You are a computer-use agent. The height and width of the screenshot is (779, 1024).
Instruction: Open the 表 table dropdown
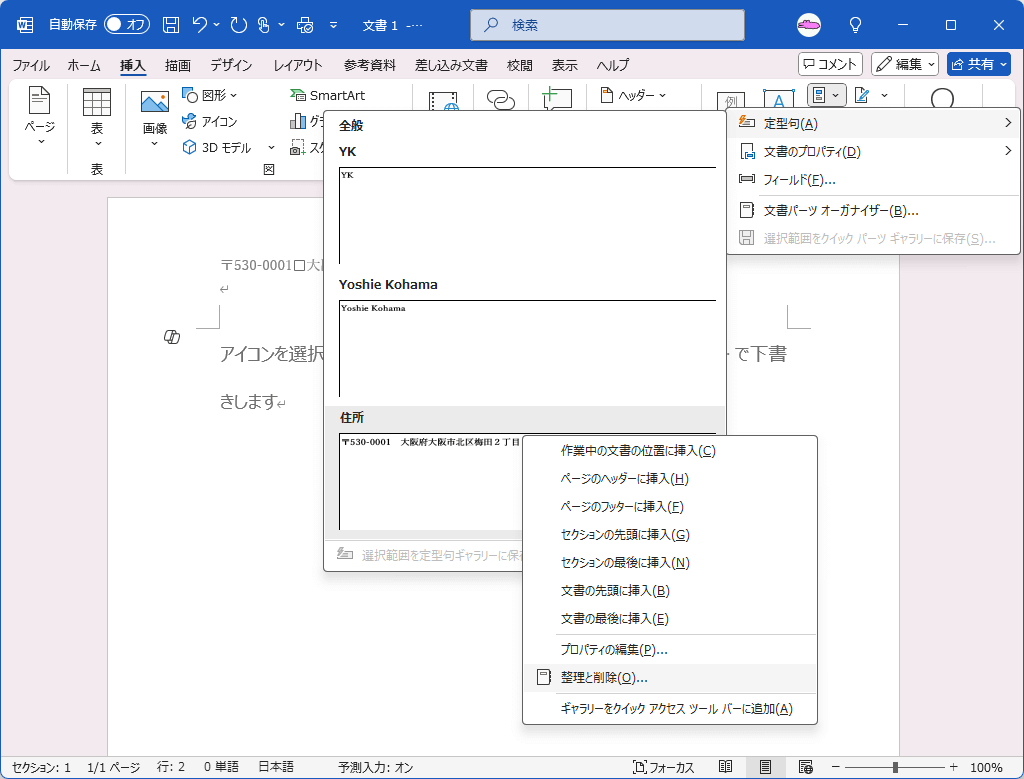tap(97, 118)
